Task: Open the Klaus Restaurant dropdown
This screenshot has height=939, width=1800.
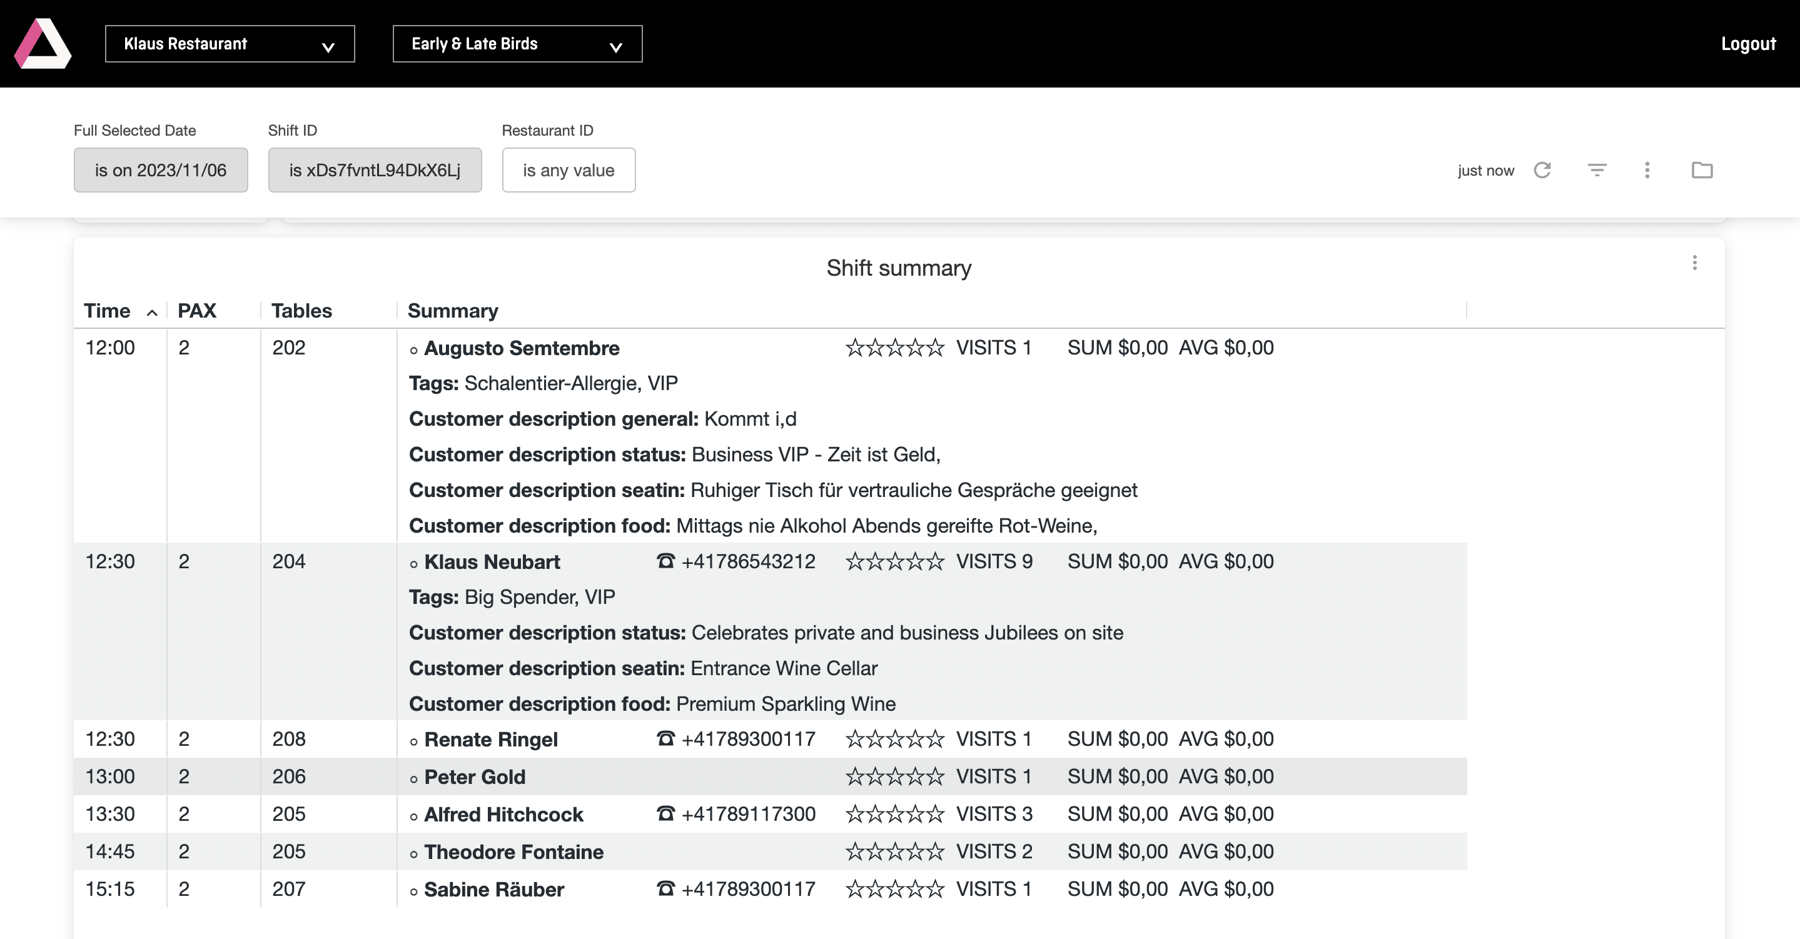Action: tap(229, 44)
